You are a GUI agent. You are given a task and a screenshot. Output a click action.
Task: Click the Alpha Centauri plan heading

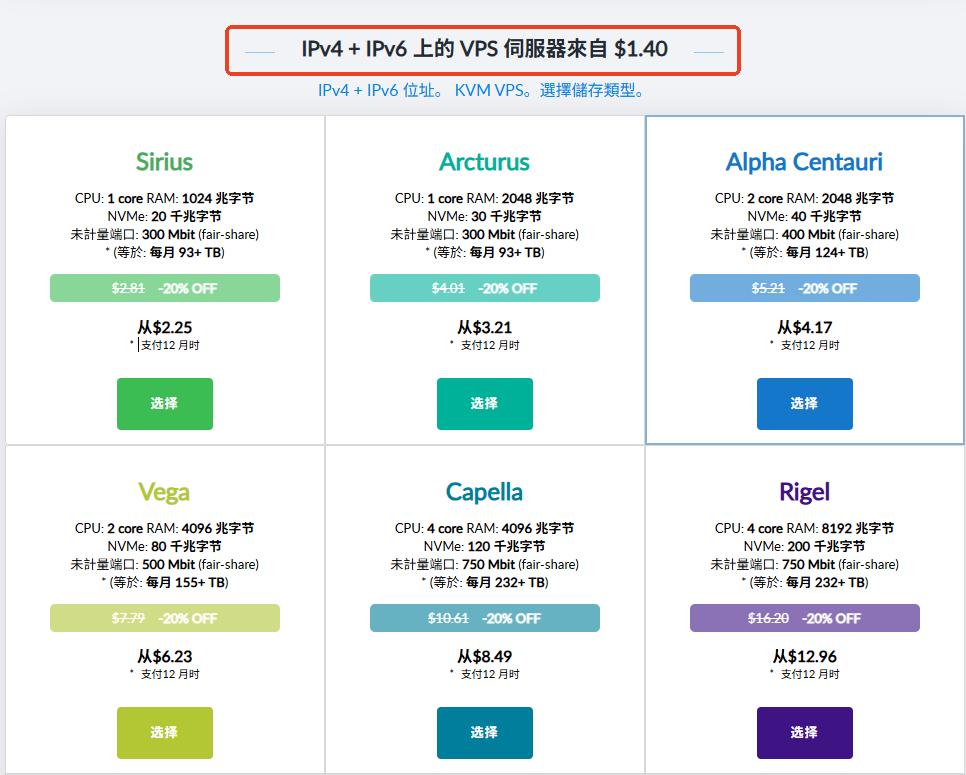pos(804,162)
